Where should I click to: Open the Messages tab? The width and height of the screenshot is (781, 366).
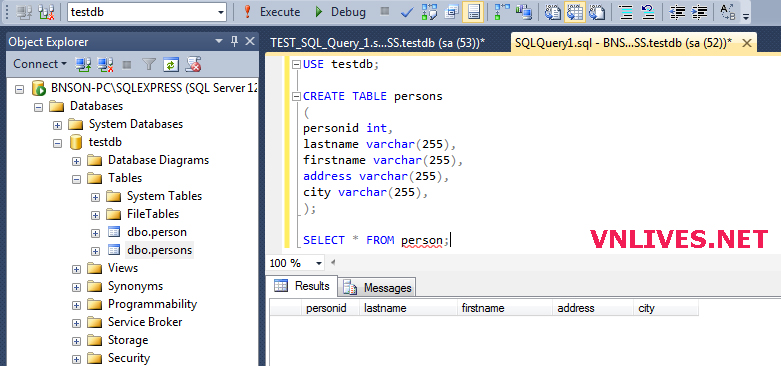pyautogui.click(x=378, y=287)
